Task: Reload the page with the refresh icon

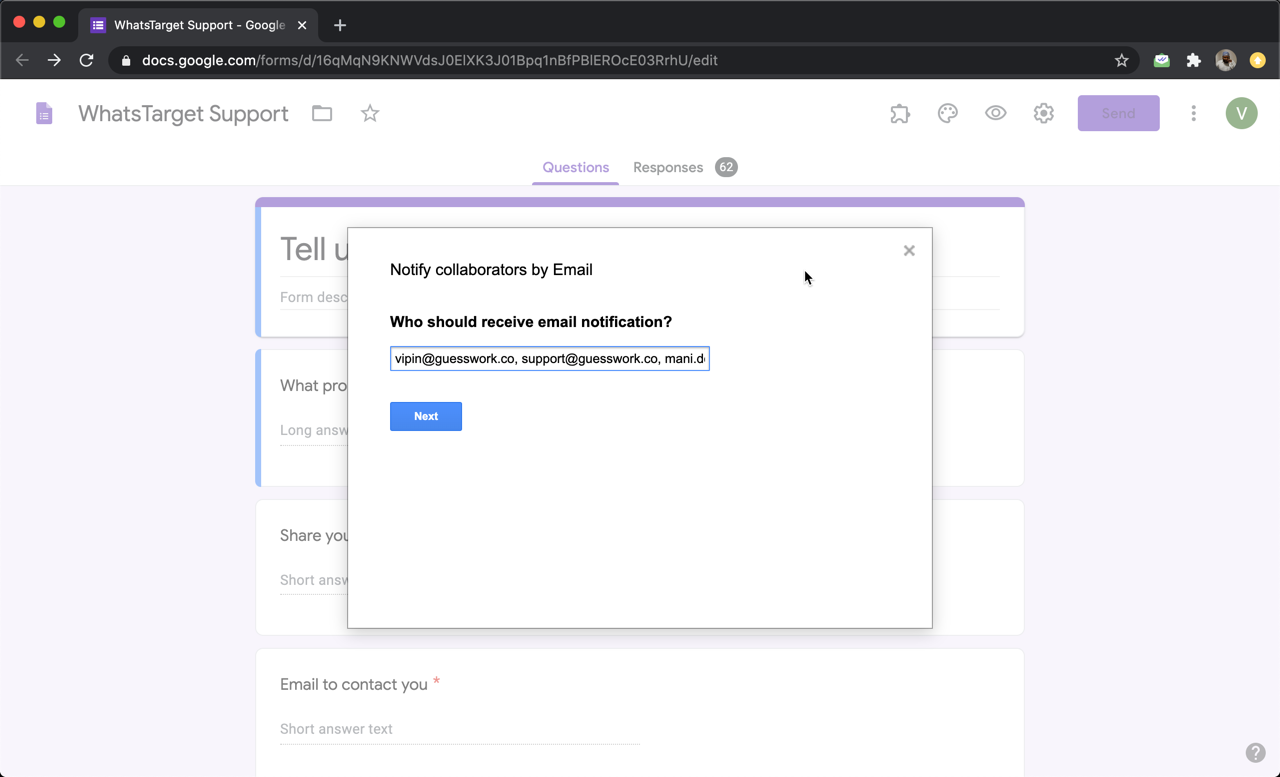Action: (x=86, y=60)
